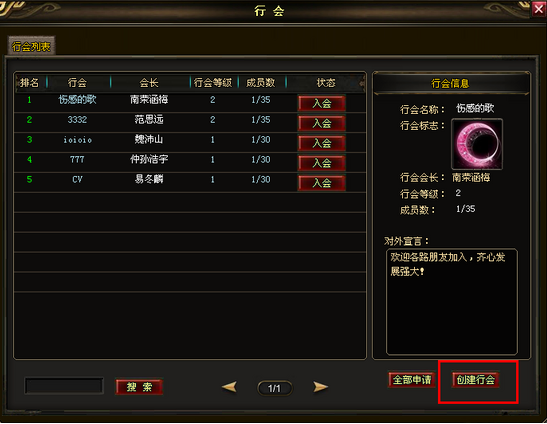Image resolution: width=547 pixels, height=424 pixels.
Task: Click the pink crescent moon guild emblem
Action: point(477,144)
